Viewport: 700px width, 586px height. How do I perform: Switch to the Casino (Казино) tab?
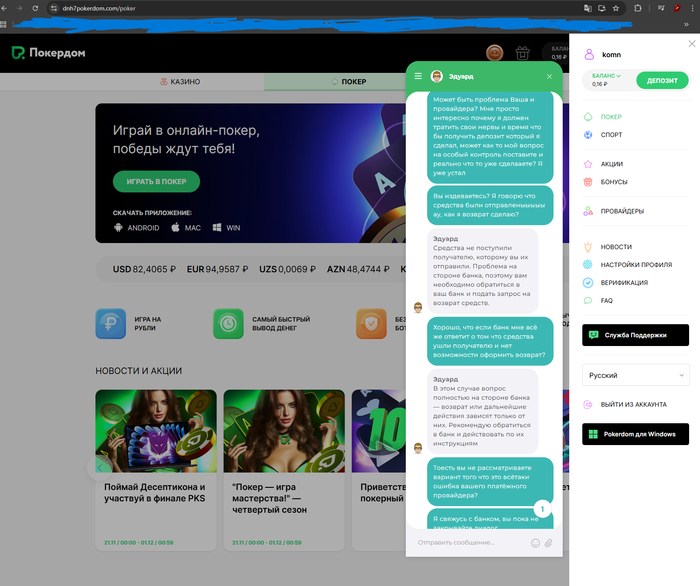[180, 82]
